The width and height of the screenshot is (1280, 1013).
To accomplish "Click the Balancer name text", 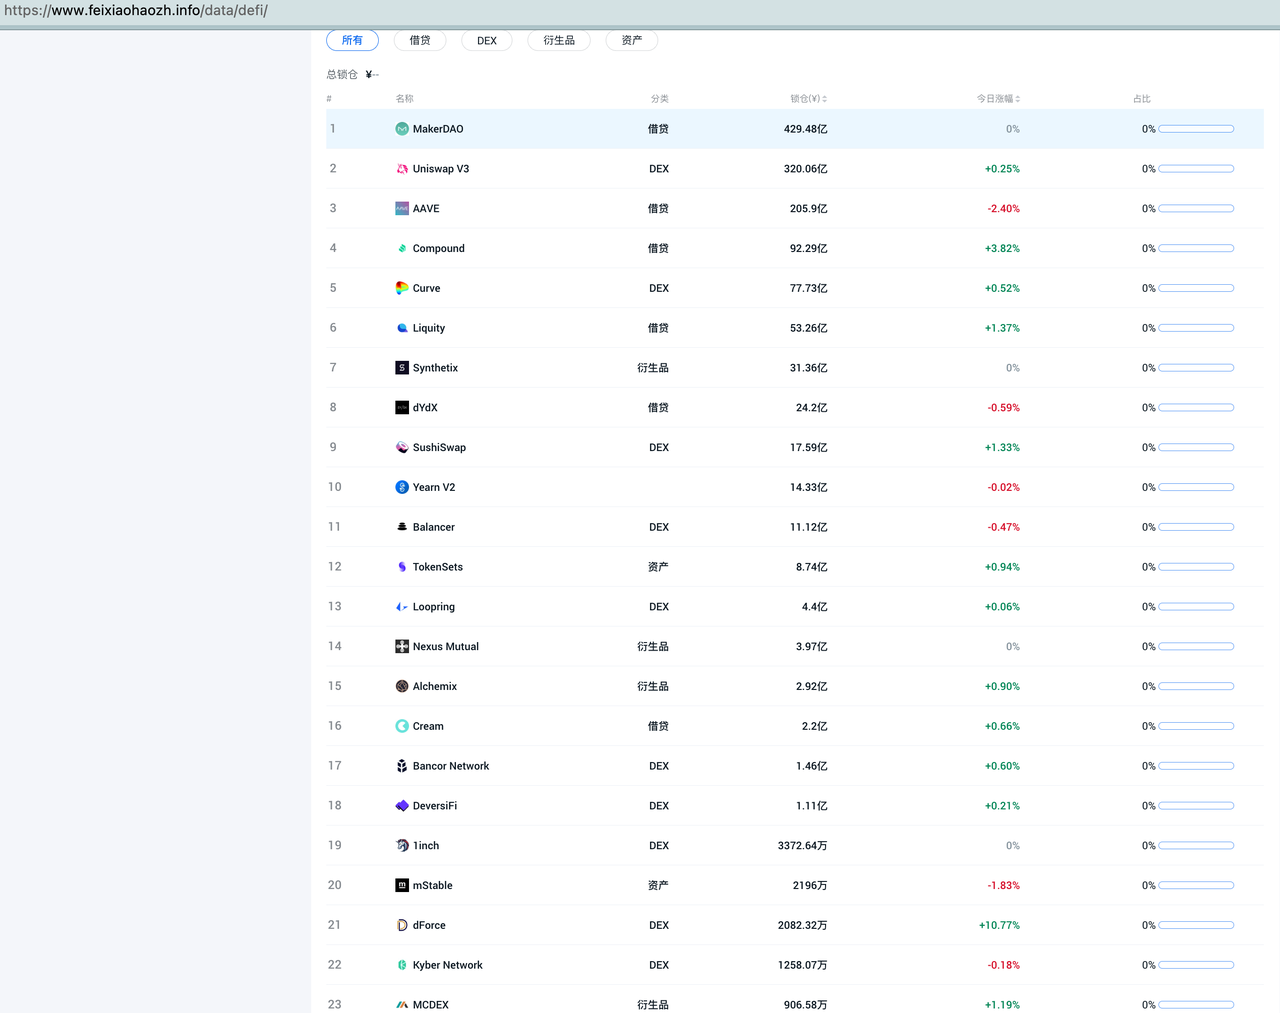I will pos(433,527).
